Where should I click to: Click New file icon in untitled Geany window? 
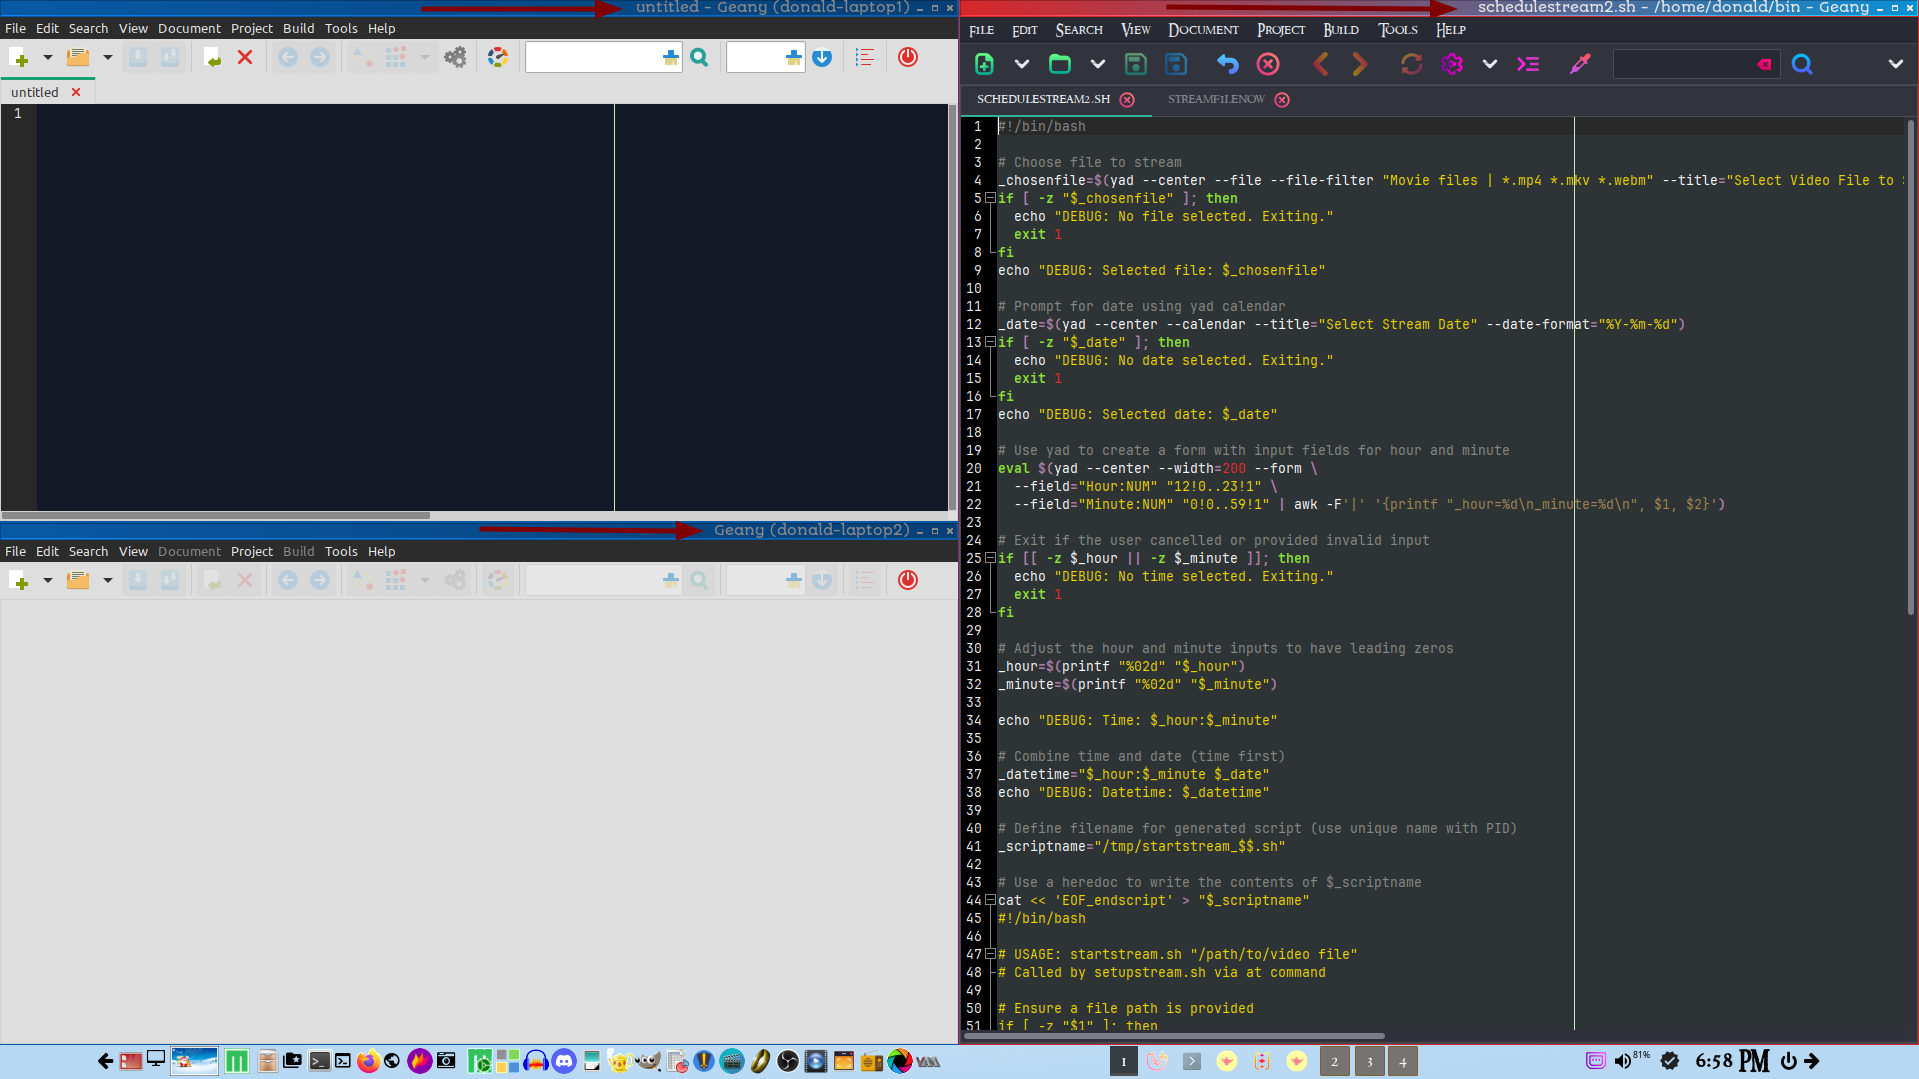click(x=19, y=58)
